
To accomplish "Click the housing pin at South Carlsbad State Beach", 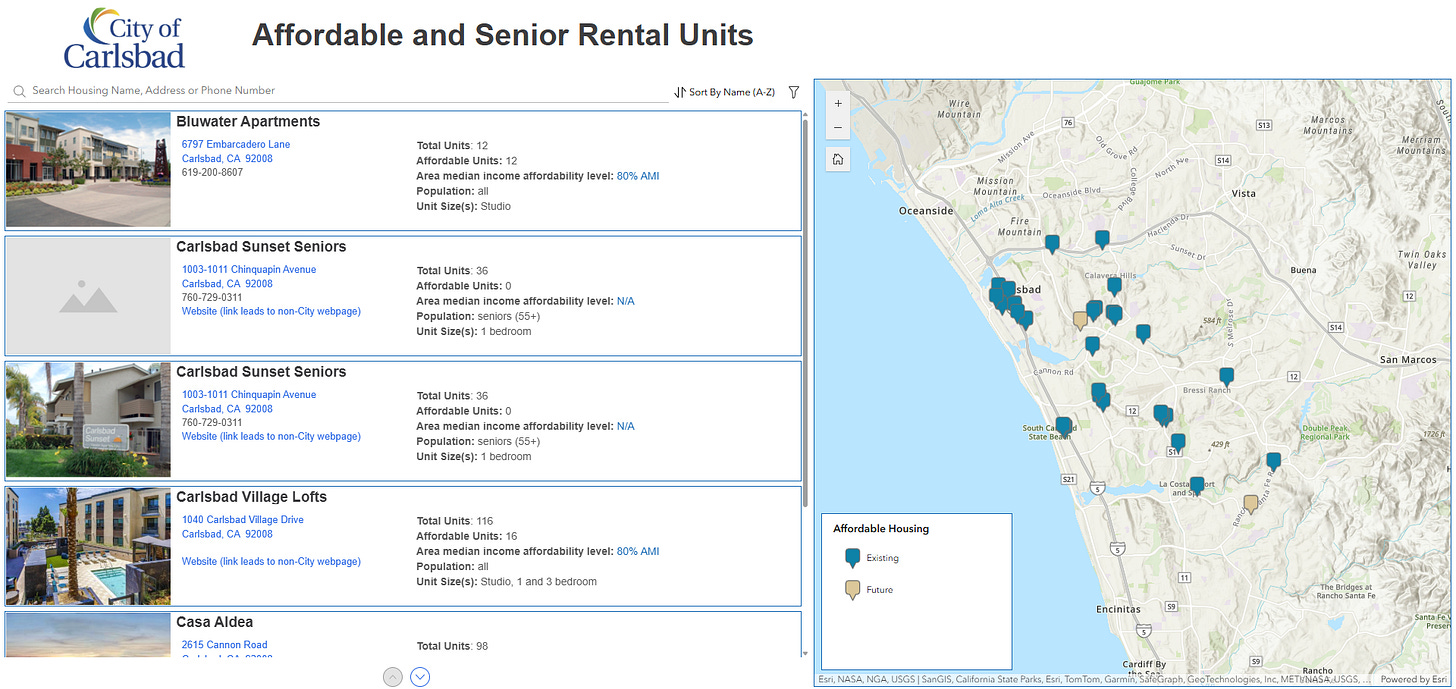I will click(1063, 426).
